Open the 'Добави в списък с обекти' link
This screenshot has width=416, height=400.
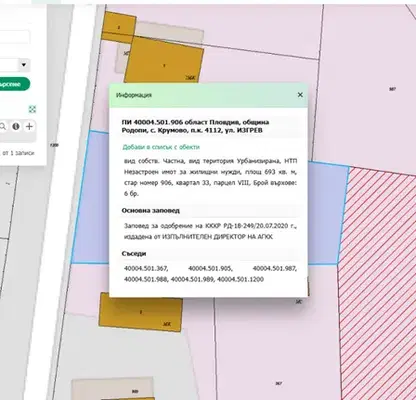click(x=161, y=147)
